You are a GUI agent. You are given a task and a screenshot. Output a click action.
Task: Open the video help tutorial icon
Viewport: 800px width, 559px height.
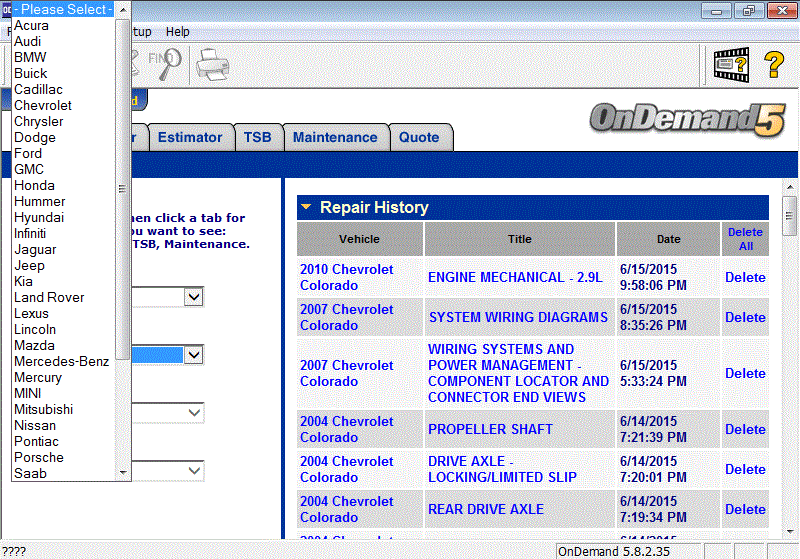tap(730, 66)
